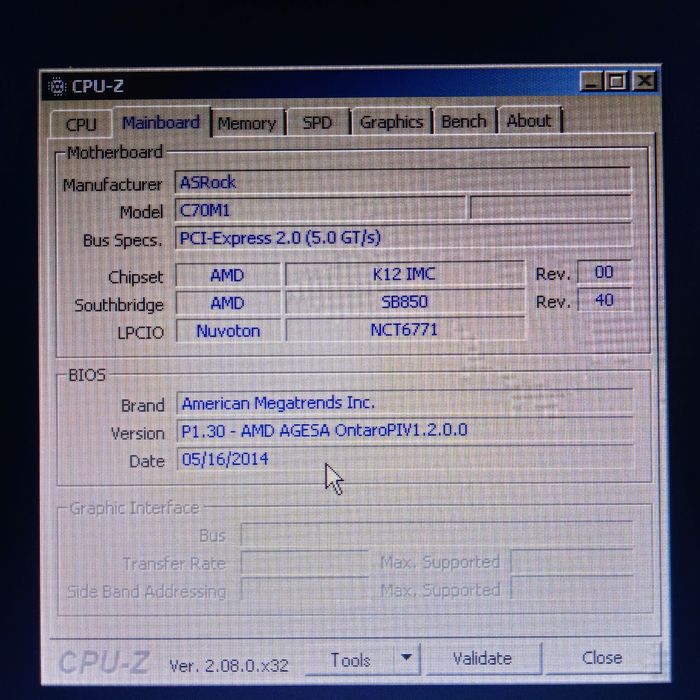Select the Mainboard tab
Image resolution: width=700 pixels, height=700 pixels.
tap(161, 122)
